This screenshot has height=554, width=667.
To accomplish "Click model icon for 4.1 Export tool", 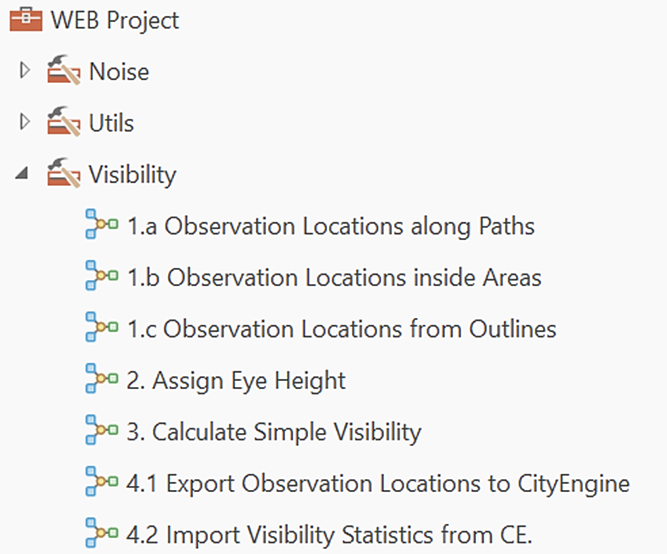I will pos(102,485).
